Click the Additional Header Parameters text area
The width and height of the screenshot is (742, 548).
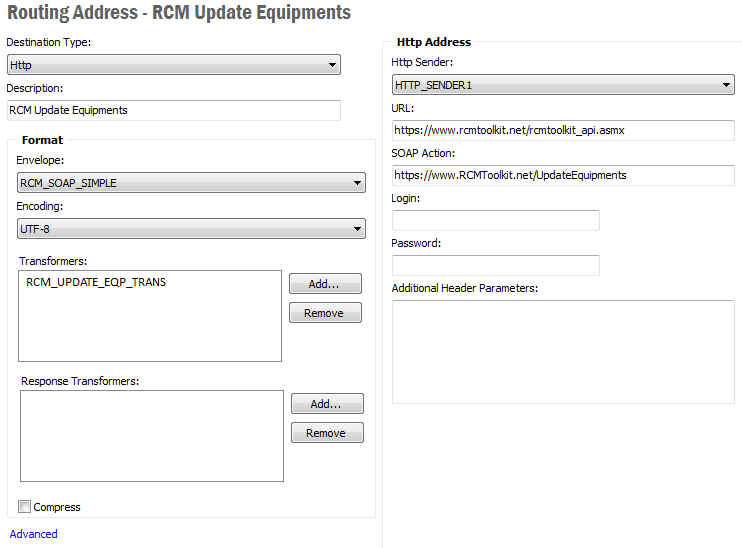pos(563,351)
